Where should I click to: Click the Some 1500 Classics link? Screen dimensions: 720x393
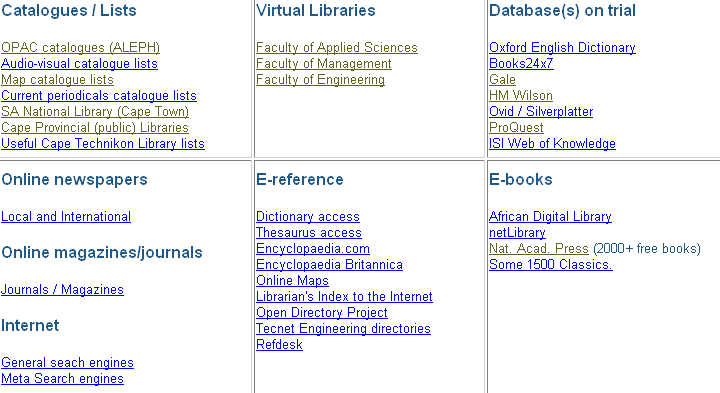pos(551,265)
